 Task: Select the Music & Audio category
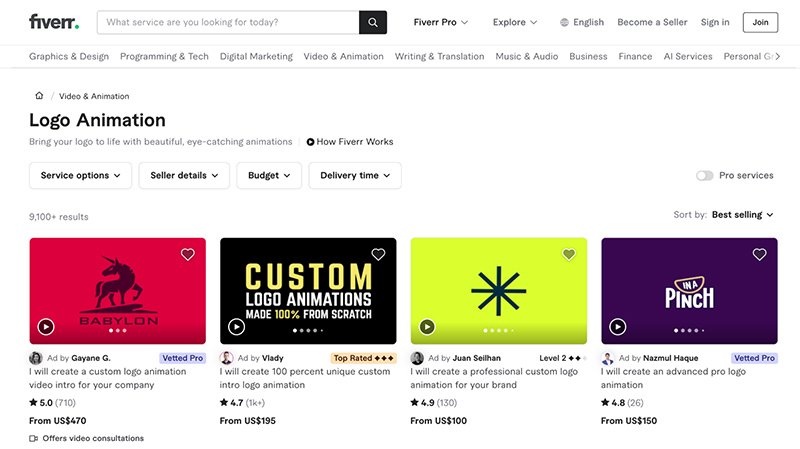tap(527, 57)
